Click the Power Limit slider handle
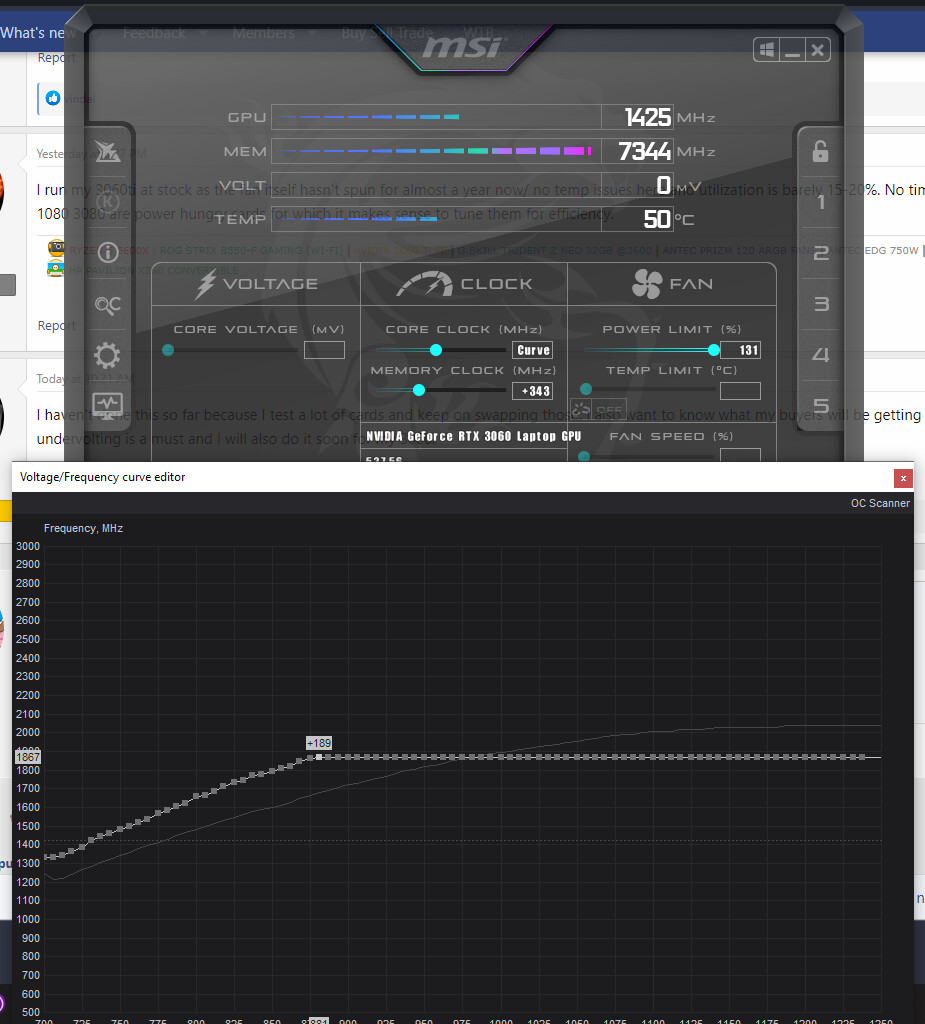Screen dimensions: 925x1024 pyautogui.click(x=714, y=350)
